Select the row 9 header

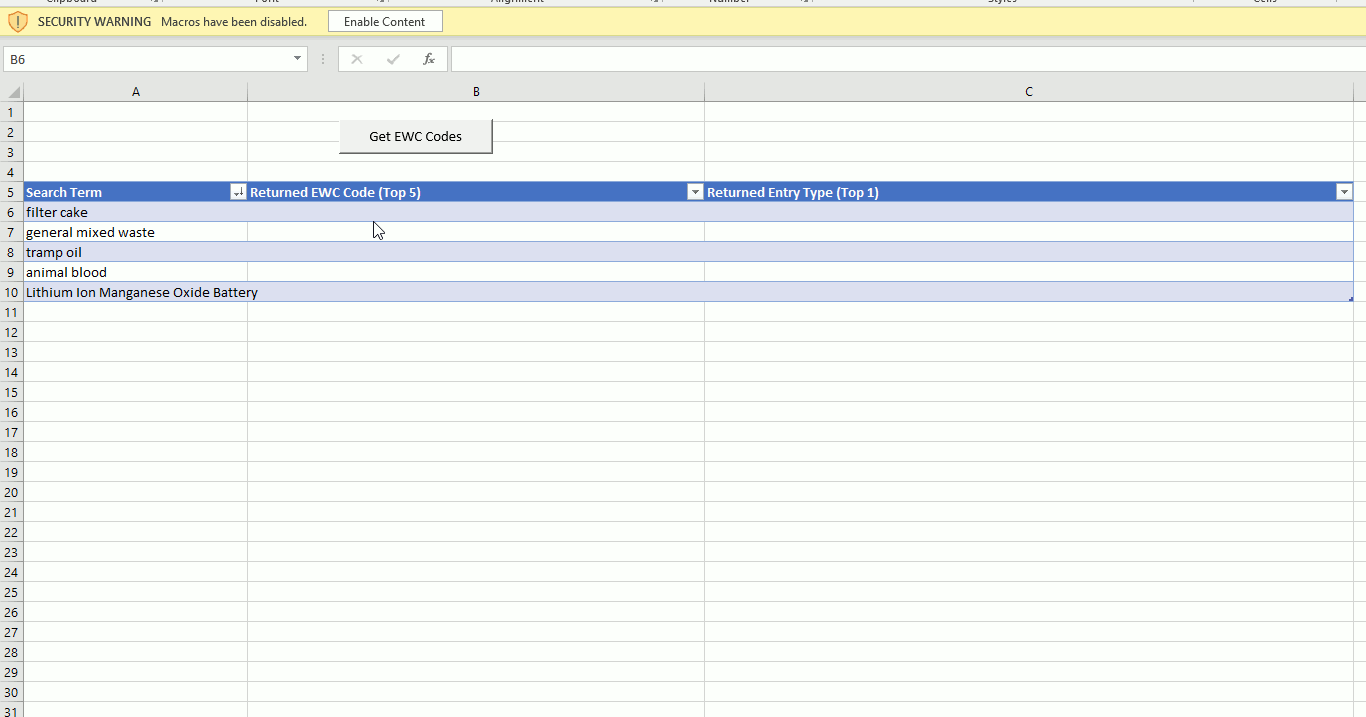tap(12, 272)
